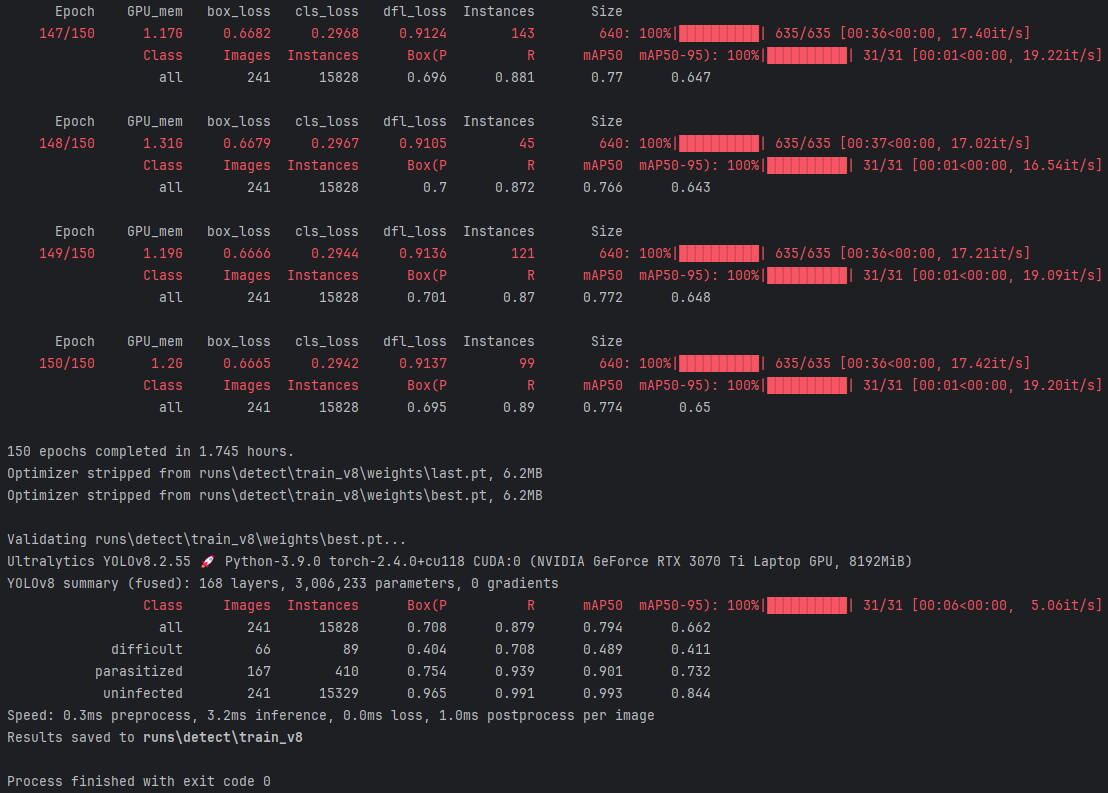Image resolution: width=1108 pixels, height=793 pixels.
Task: Click the line '150 epochs completed in 1.745 hours.'
Action: (150, 452)
